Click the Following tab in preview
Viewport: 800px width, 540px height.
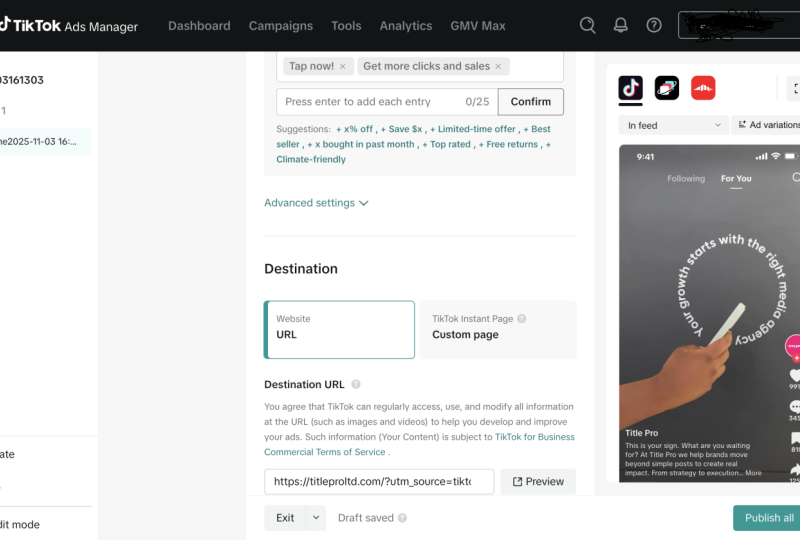(686, 179)
